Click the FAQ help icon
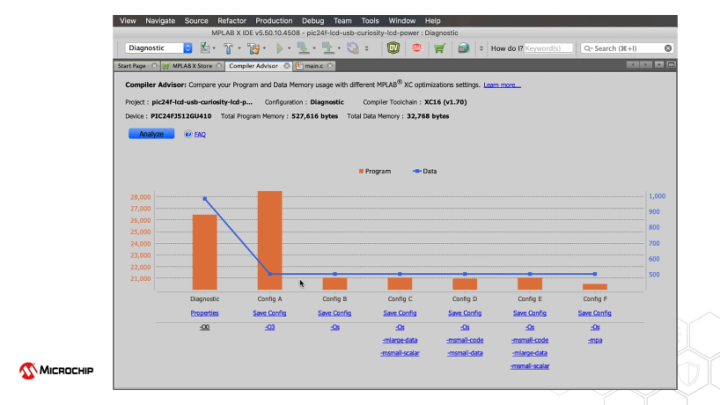720x405 pixels. pyautogui.click(x=188, y=134)
